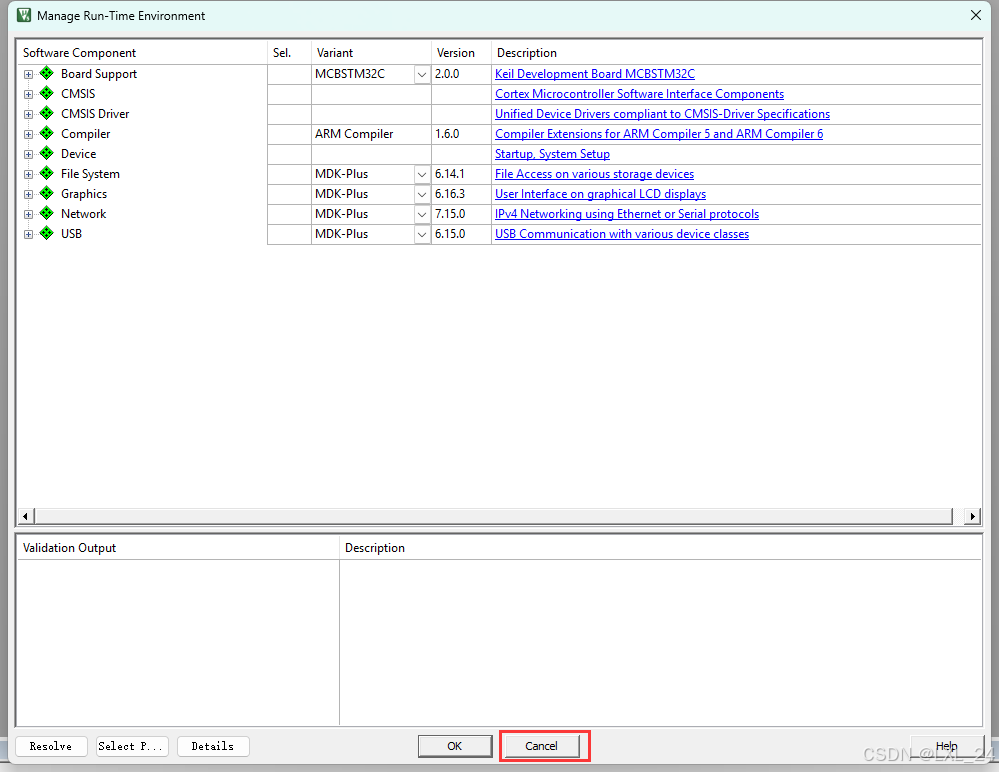Select the File System tree row label

click(90, 174)
